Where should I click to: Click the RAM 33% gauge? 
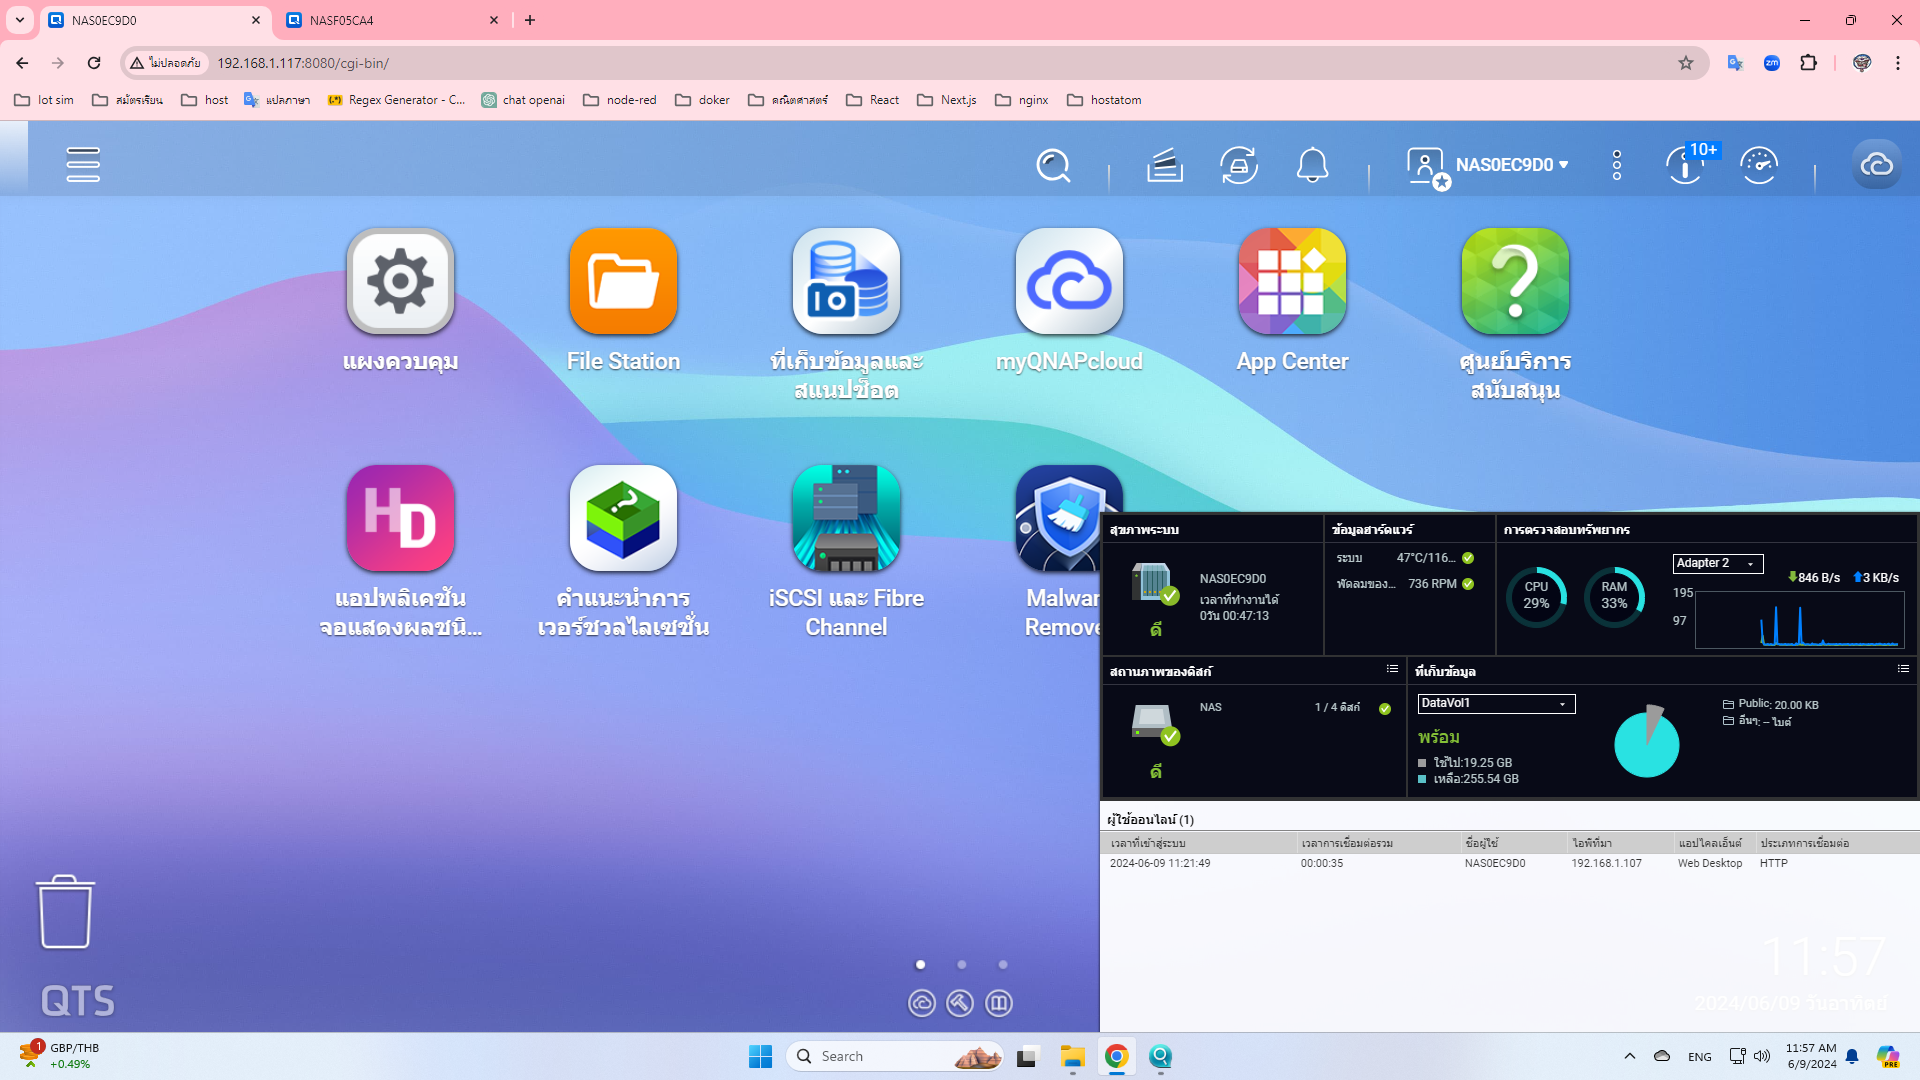(1614, 596)
